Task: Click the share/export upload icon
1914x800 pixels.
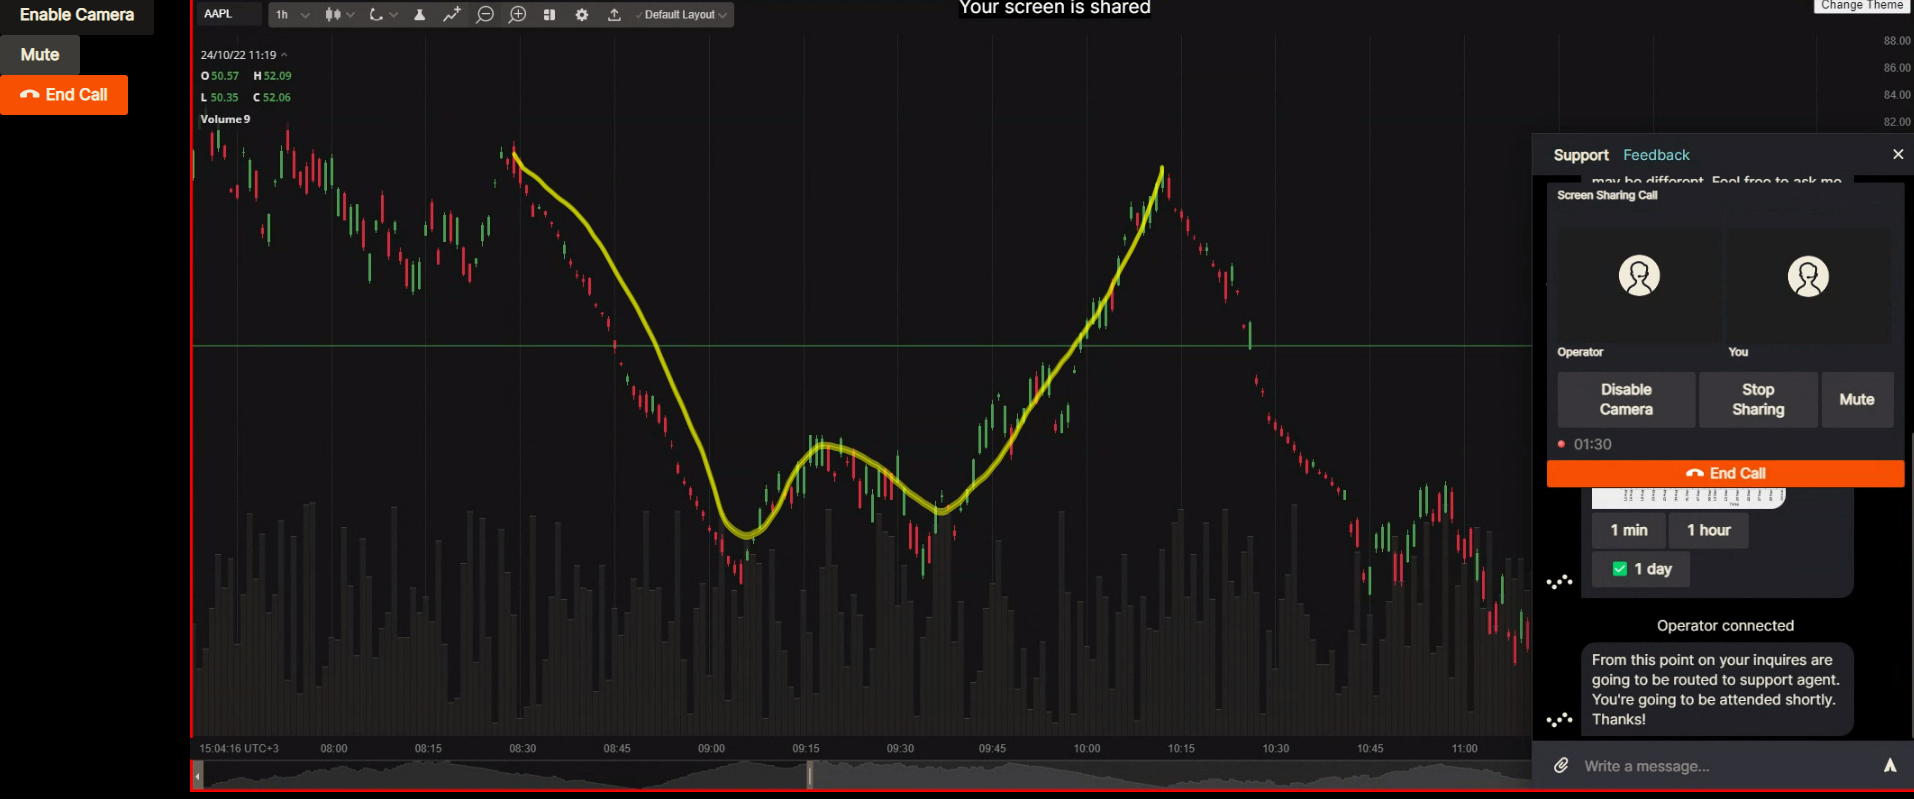Action: [x=614, y=15]
